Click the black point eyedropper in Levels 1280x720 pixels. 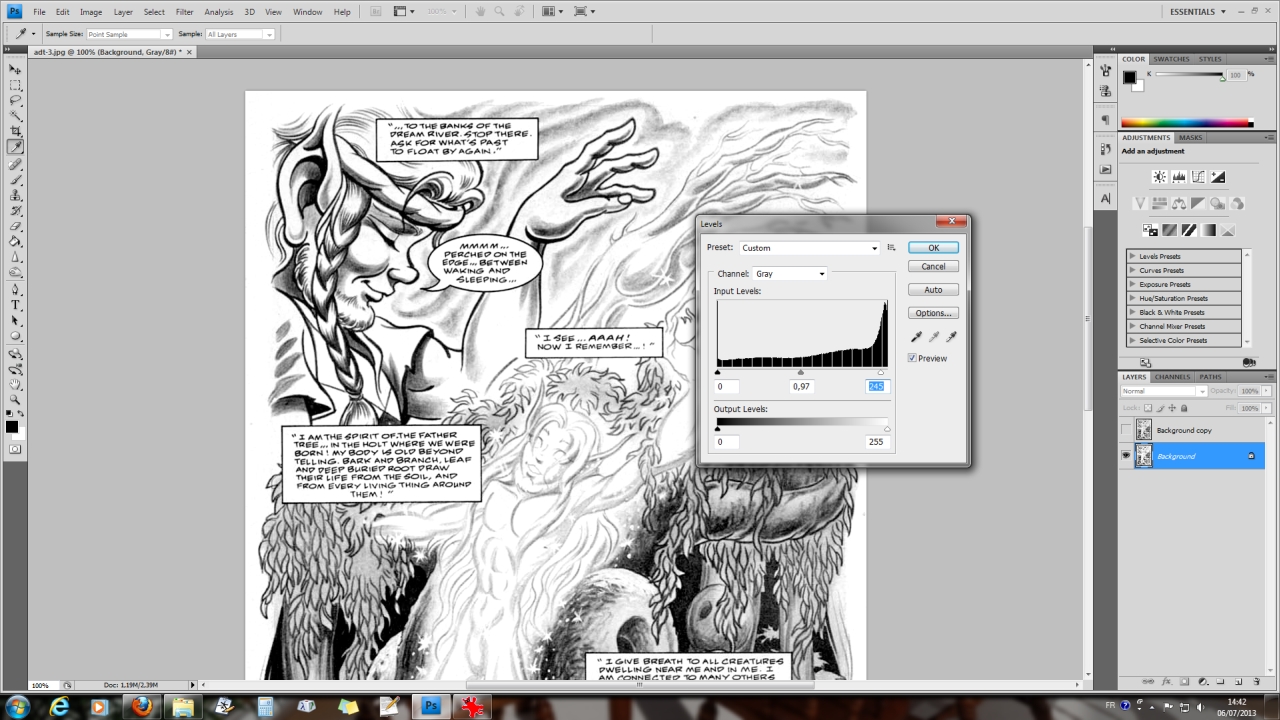point(916,338)
